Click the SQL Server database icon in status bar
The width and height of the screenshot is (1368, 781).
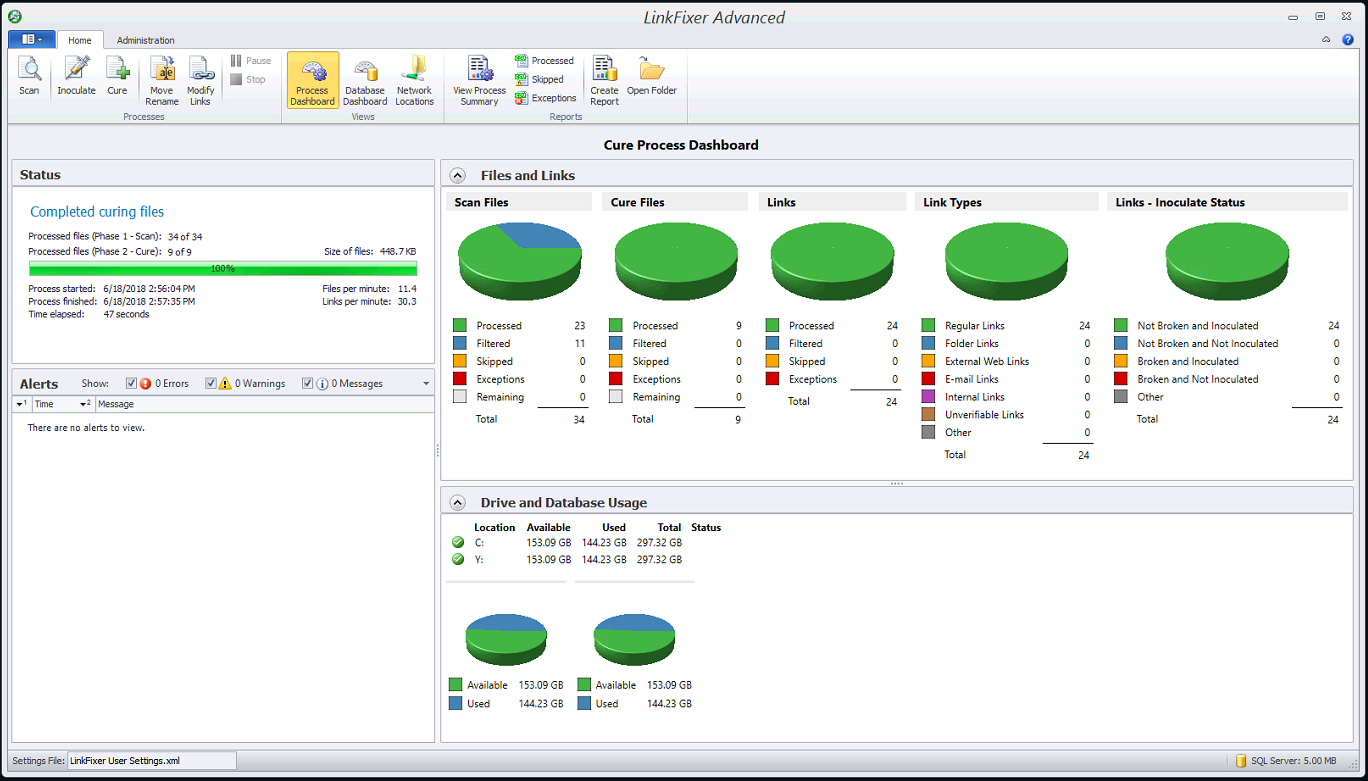pos(1241,761)
